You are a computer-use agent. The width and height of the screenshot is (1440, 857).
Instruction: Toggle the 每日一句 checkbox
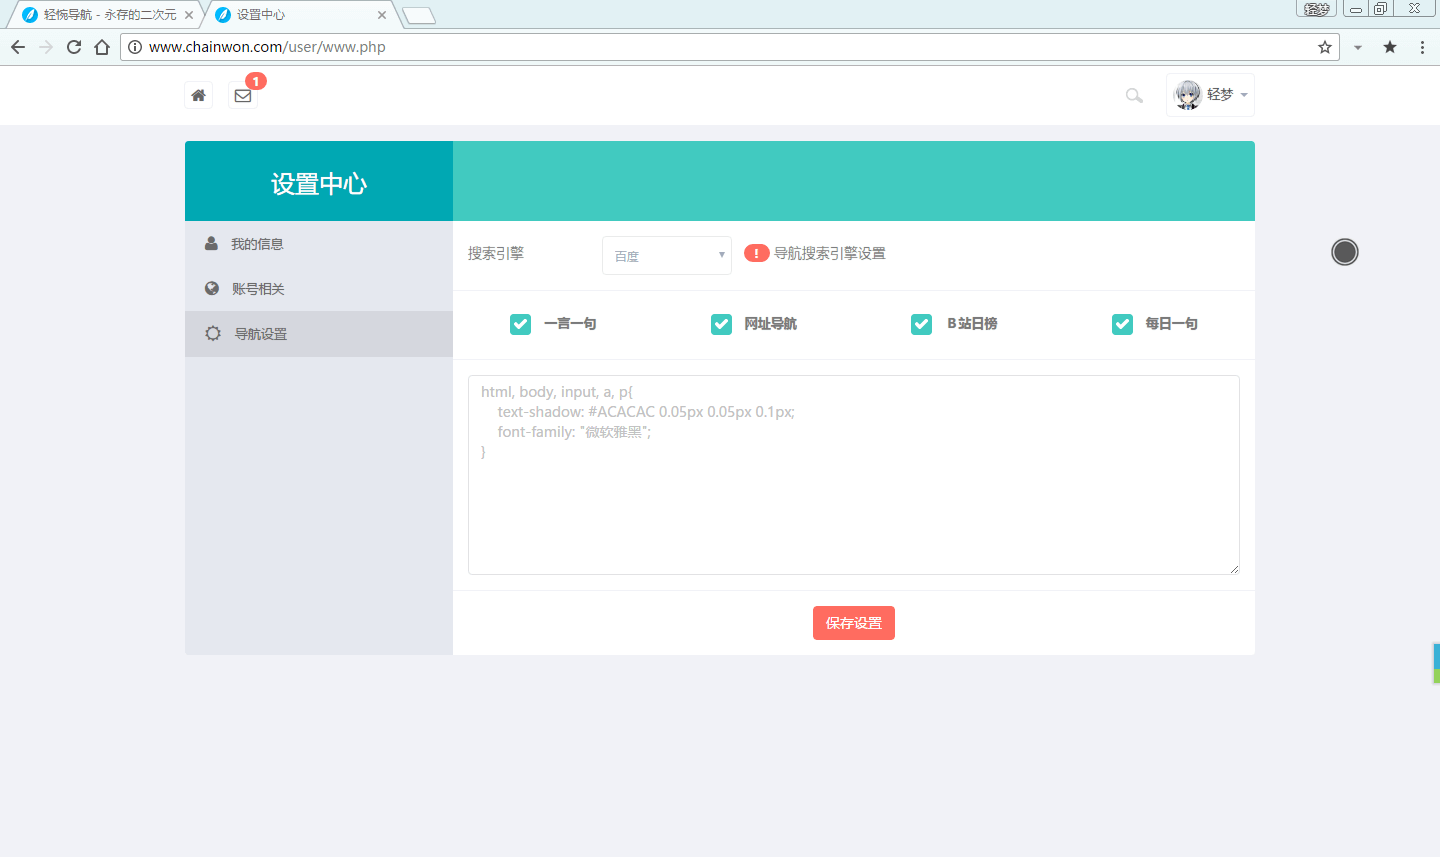click(x=1122, y=324)
